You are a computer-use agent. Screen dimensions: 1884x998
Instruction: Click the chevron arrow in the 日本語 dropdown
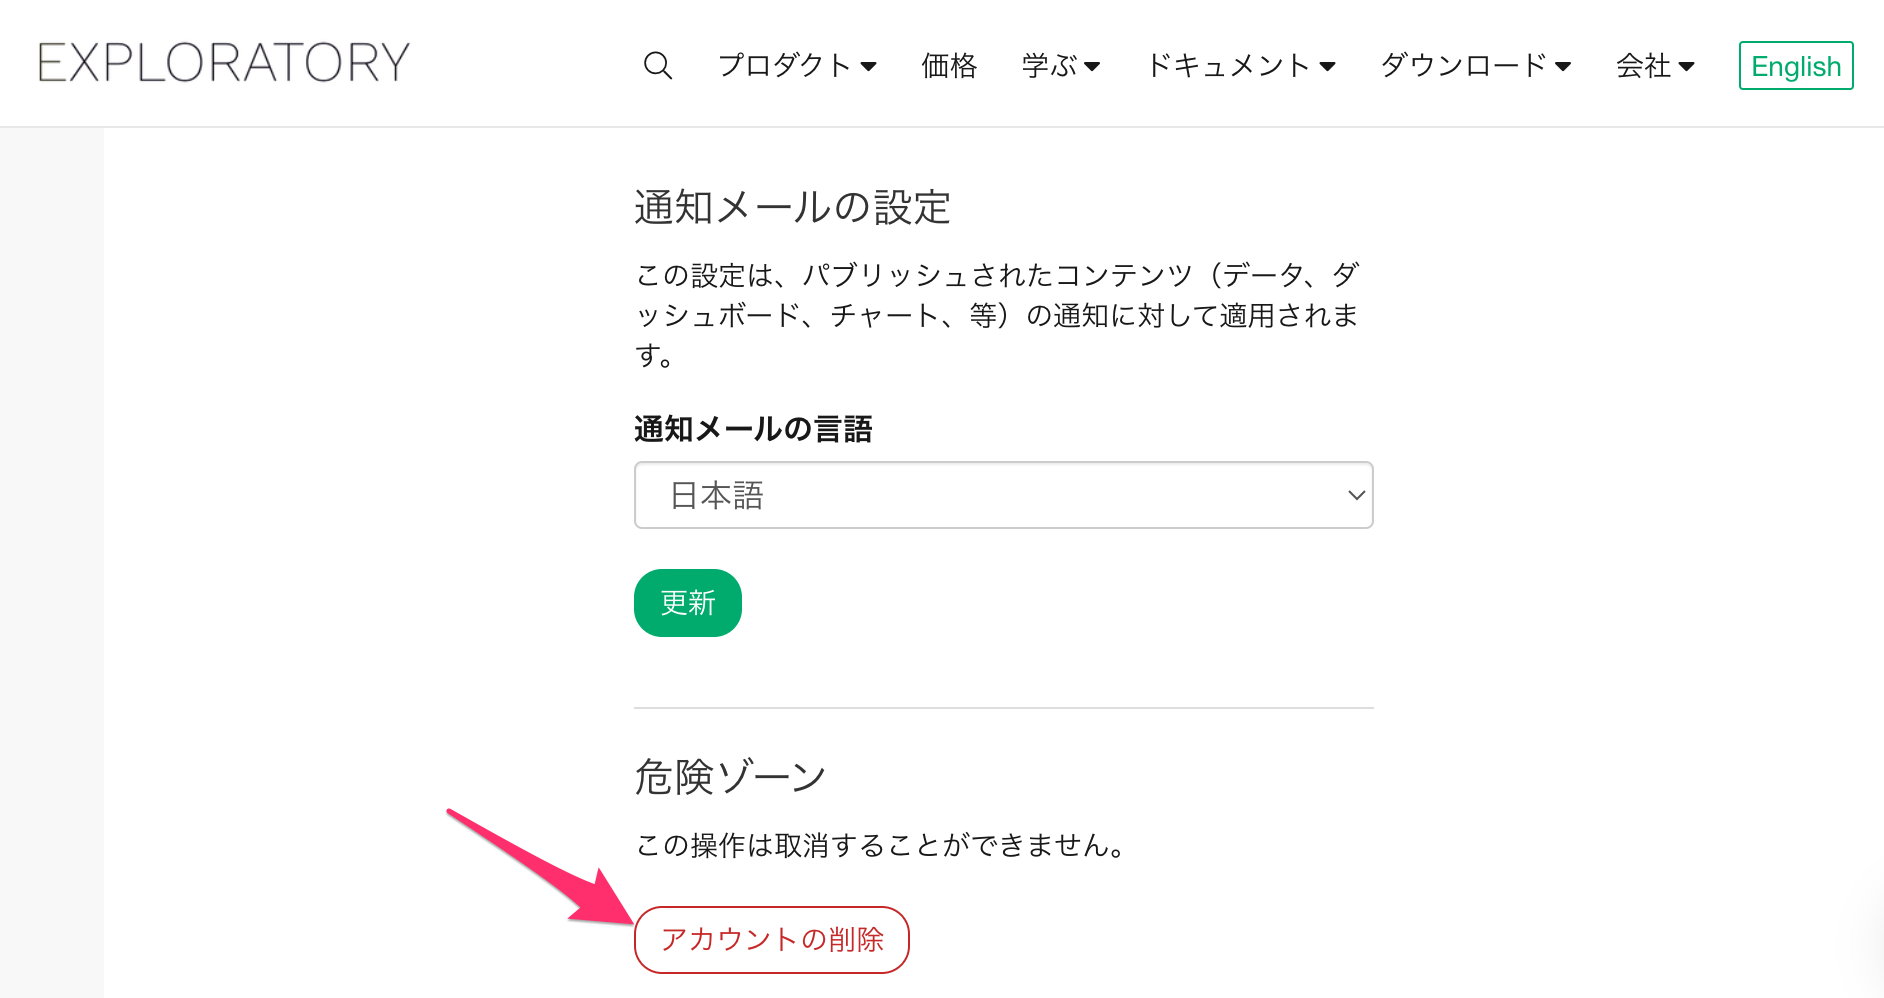pos(1356,495)
